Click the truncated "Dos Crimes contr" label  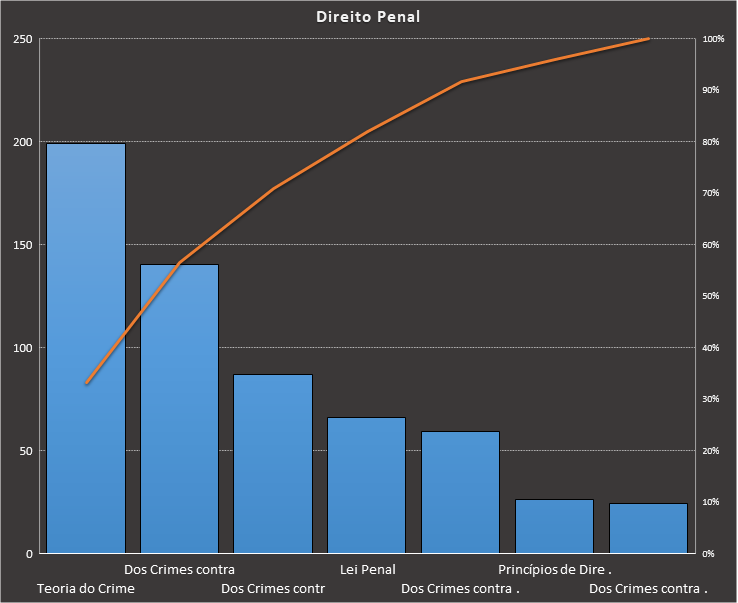[x=273, y=588]
